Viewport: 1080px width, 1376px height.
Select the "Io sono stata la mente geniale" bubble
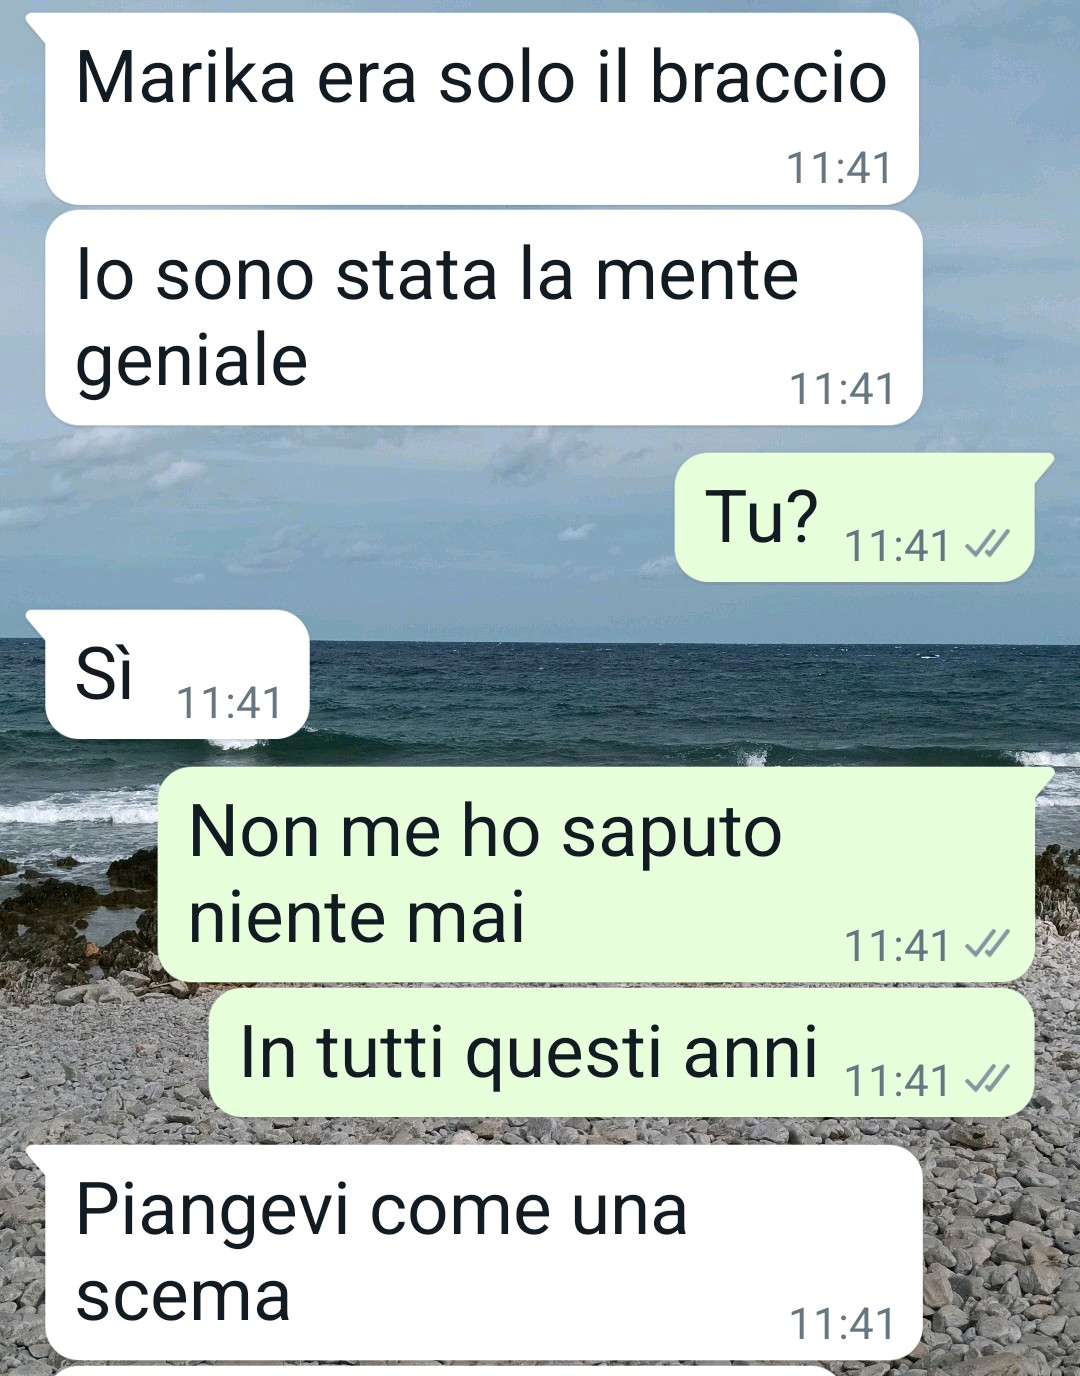click(483, 317)
